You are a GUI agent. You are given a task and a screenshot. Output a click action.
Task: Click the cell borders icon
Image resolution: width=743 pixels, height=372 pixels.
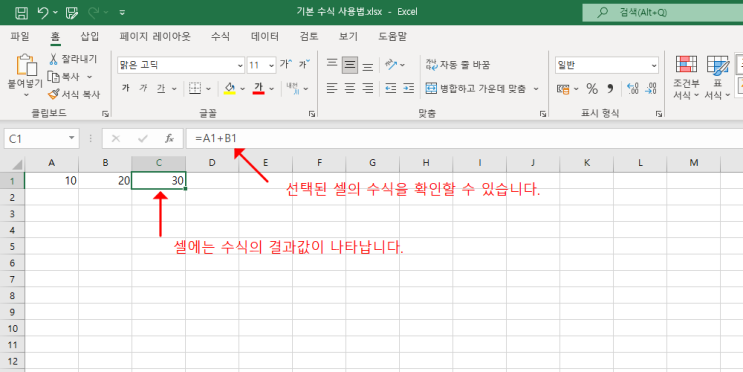click(195, 88)
